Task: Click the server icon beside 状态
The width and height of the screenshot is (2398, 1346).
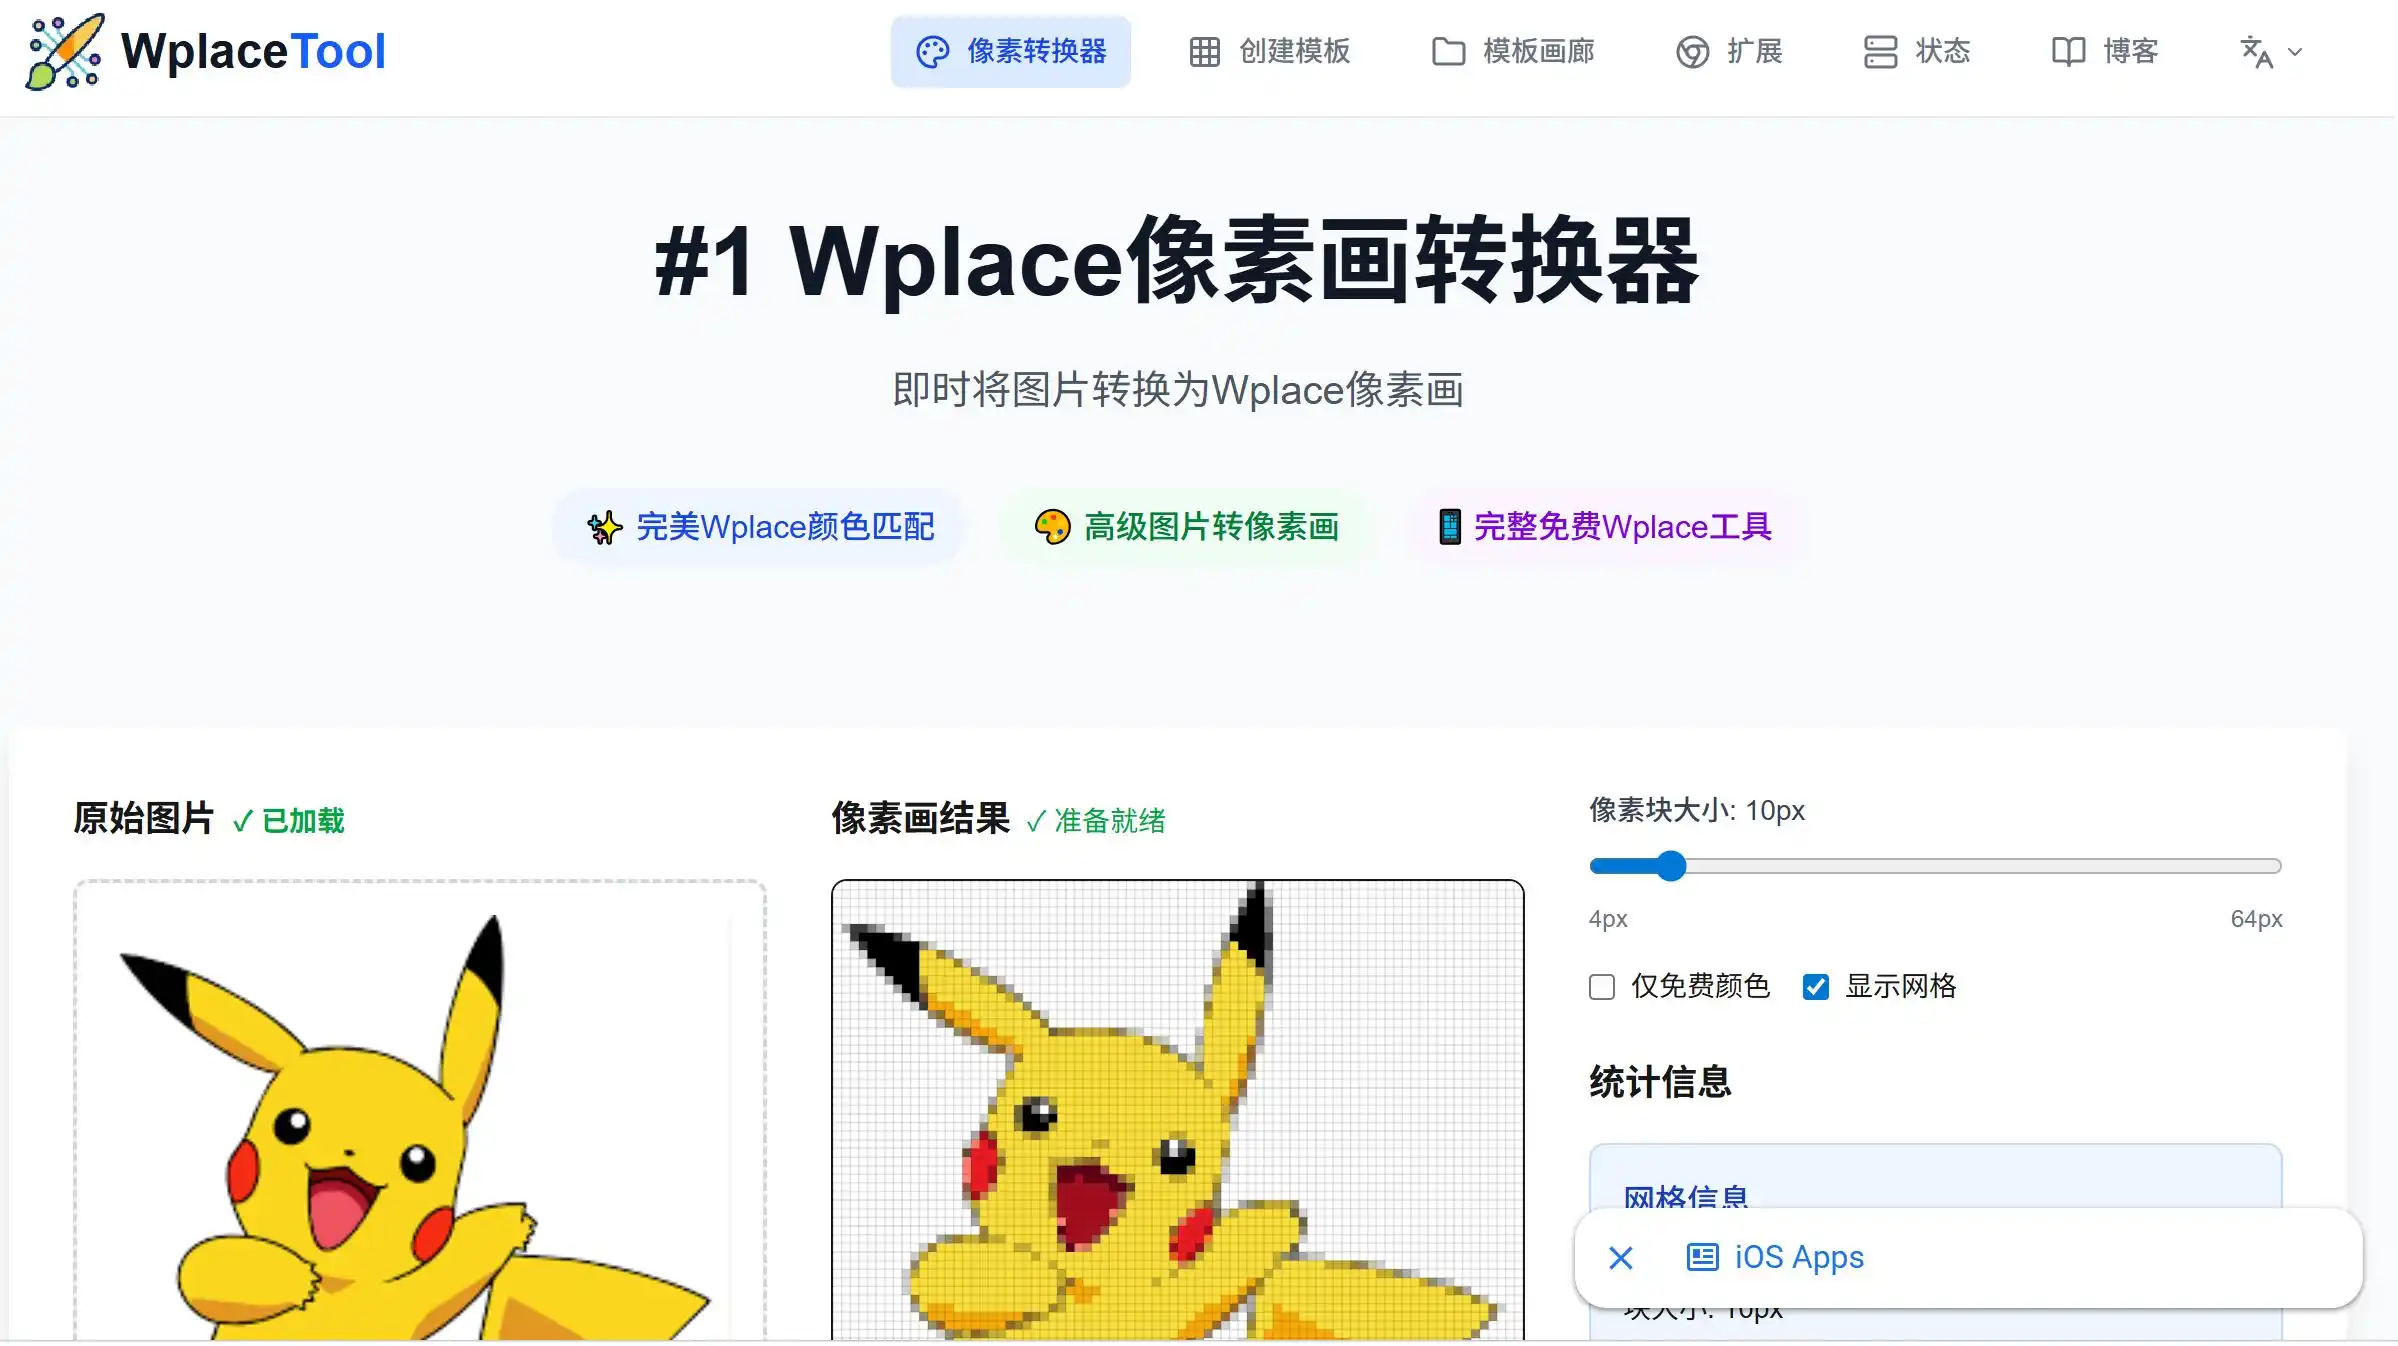Action: (x=1880, y=52)
